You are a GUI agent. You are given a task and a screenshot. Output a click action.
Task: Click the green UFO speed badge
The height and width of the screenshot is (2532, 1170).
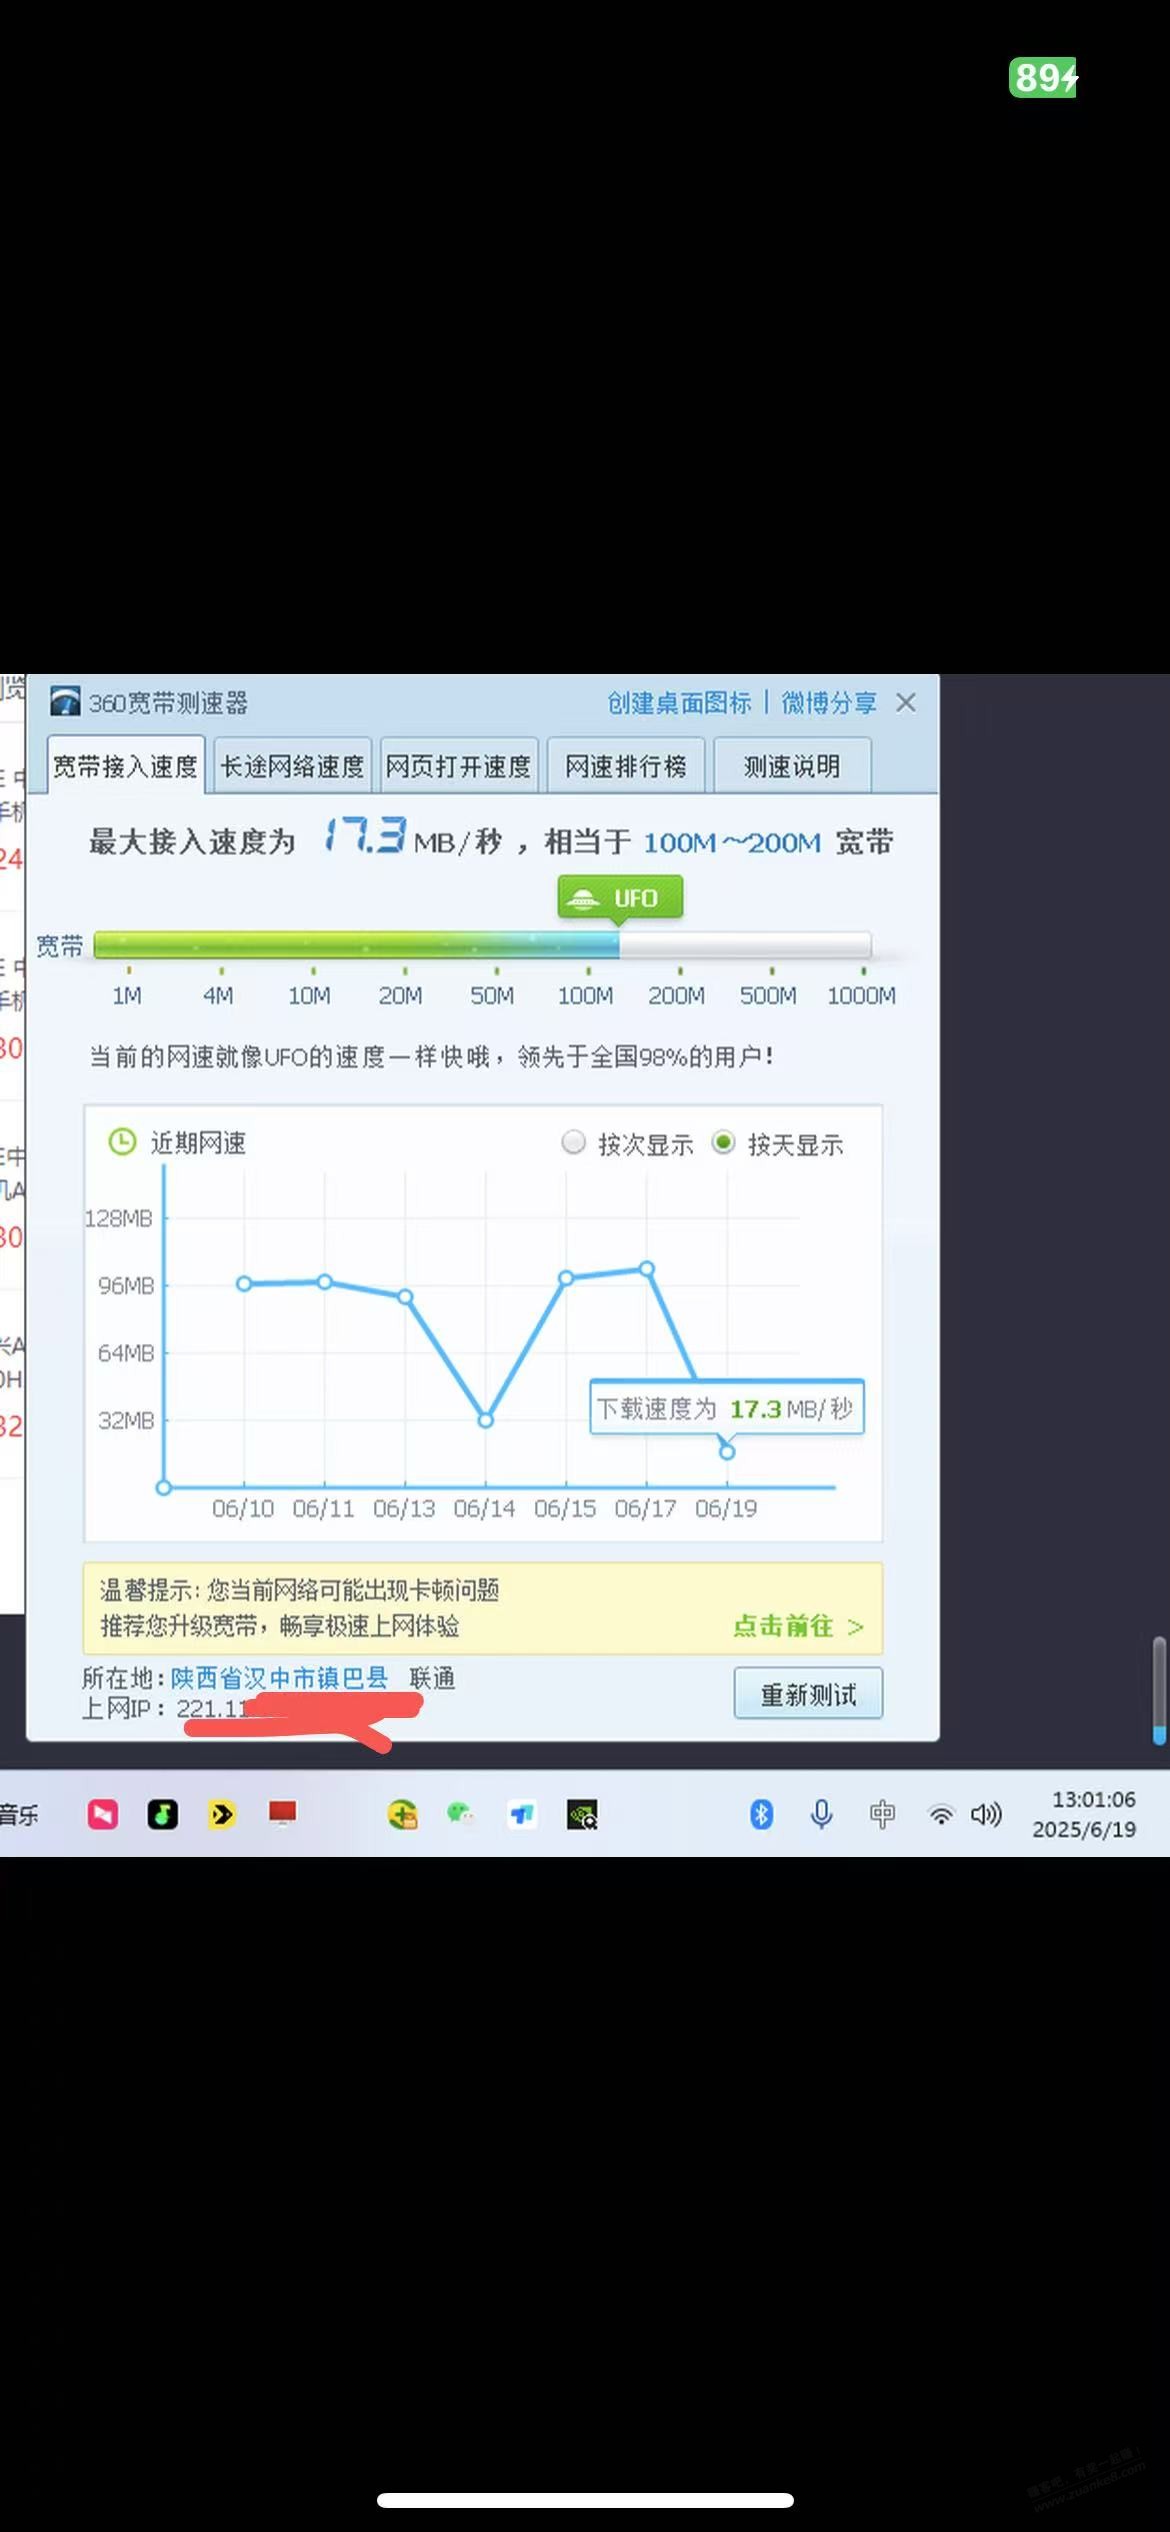(620, 897)
